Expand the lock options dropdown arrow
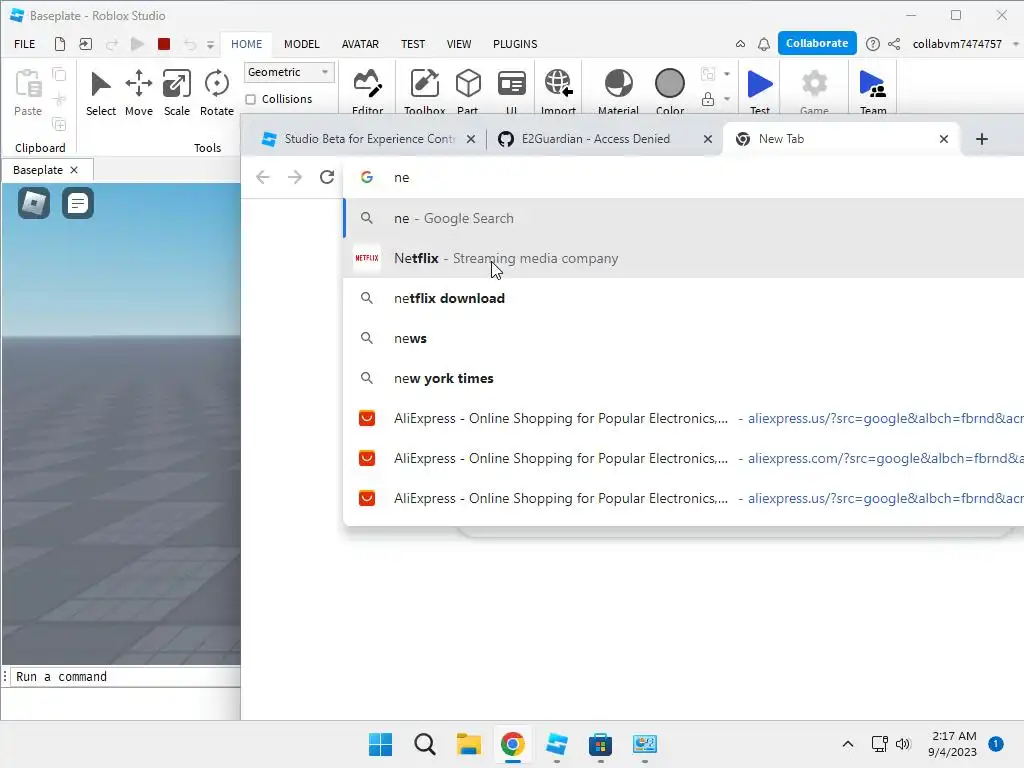 coord(727,99)
